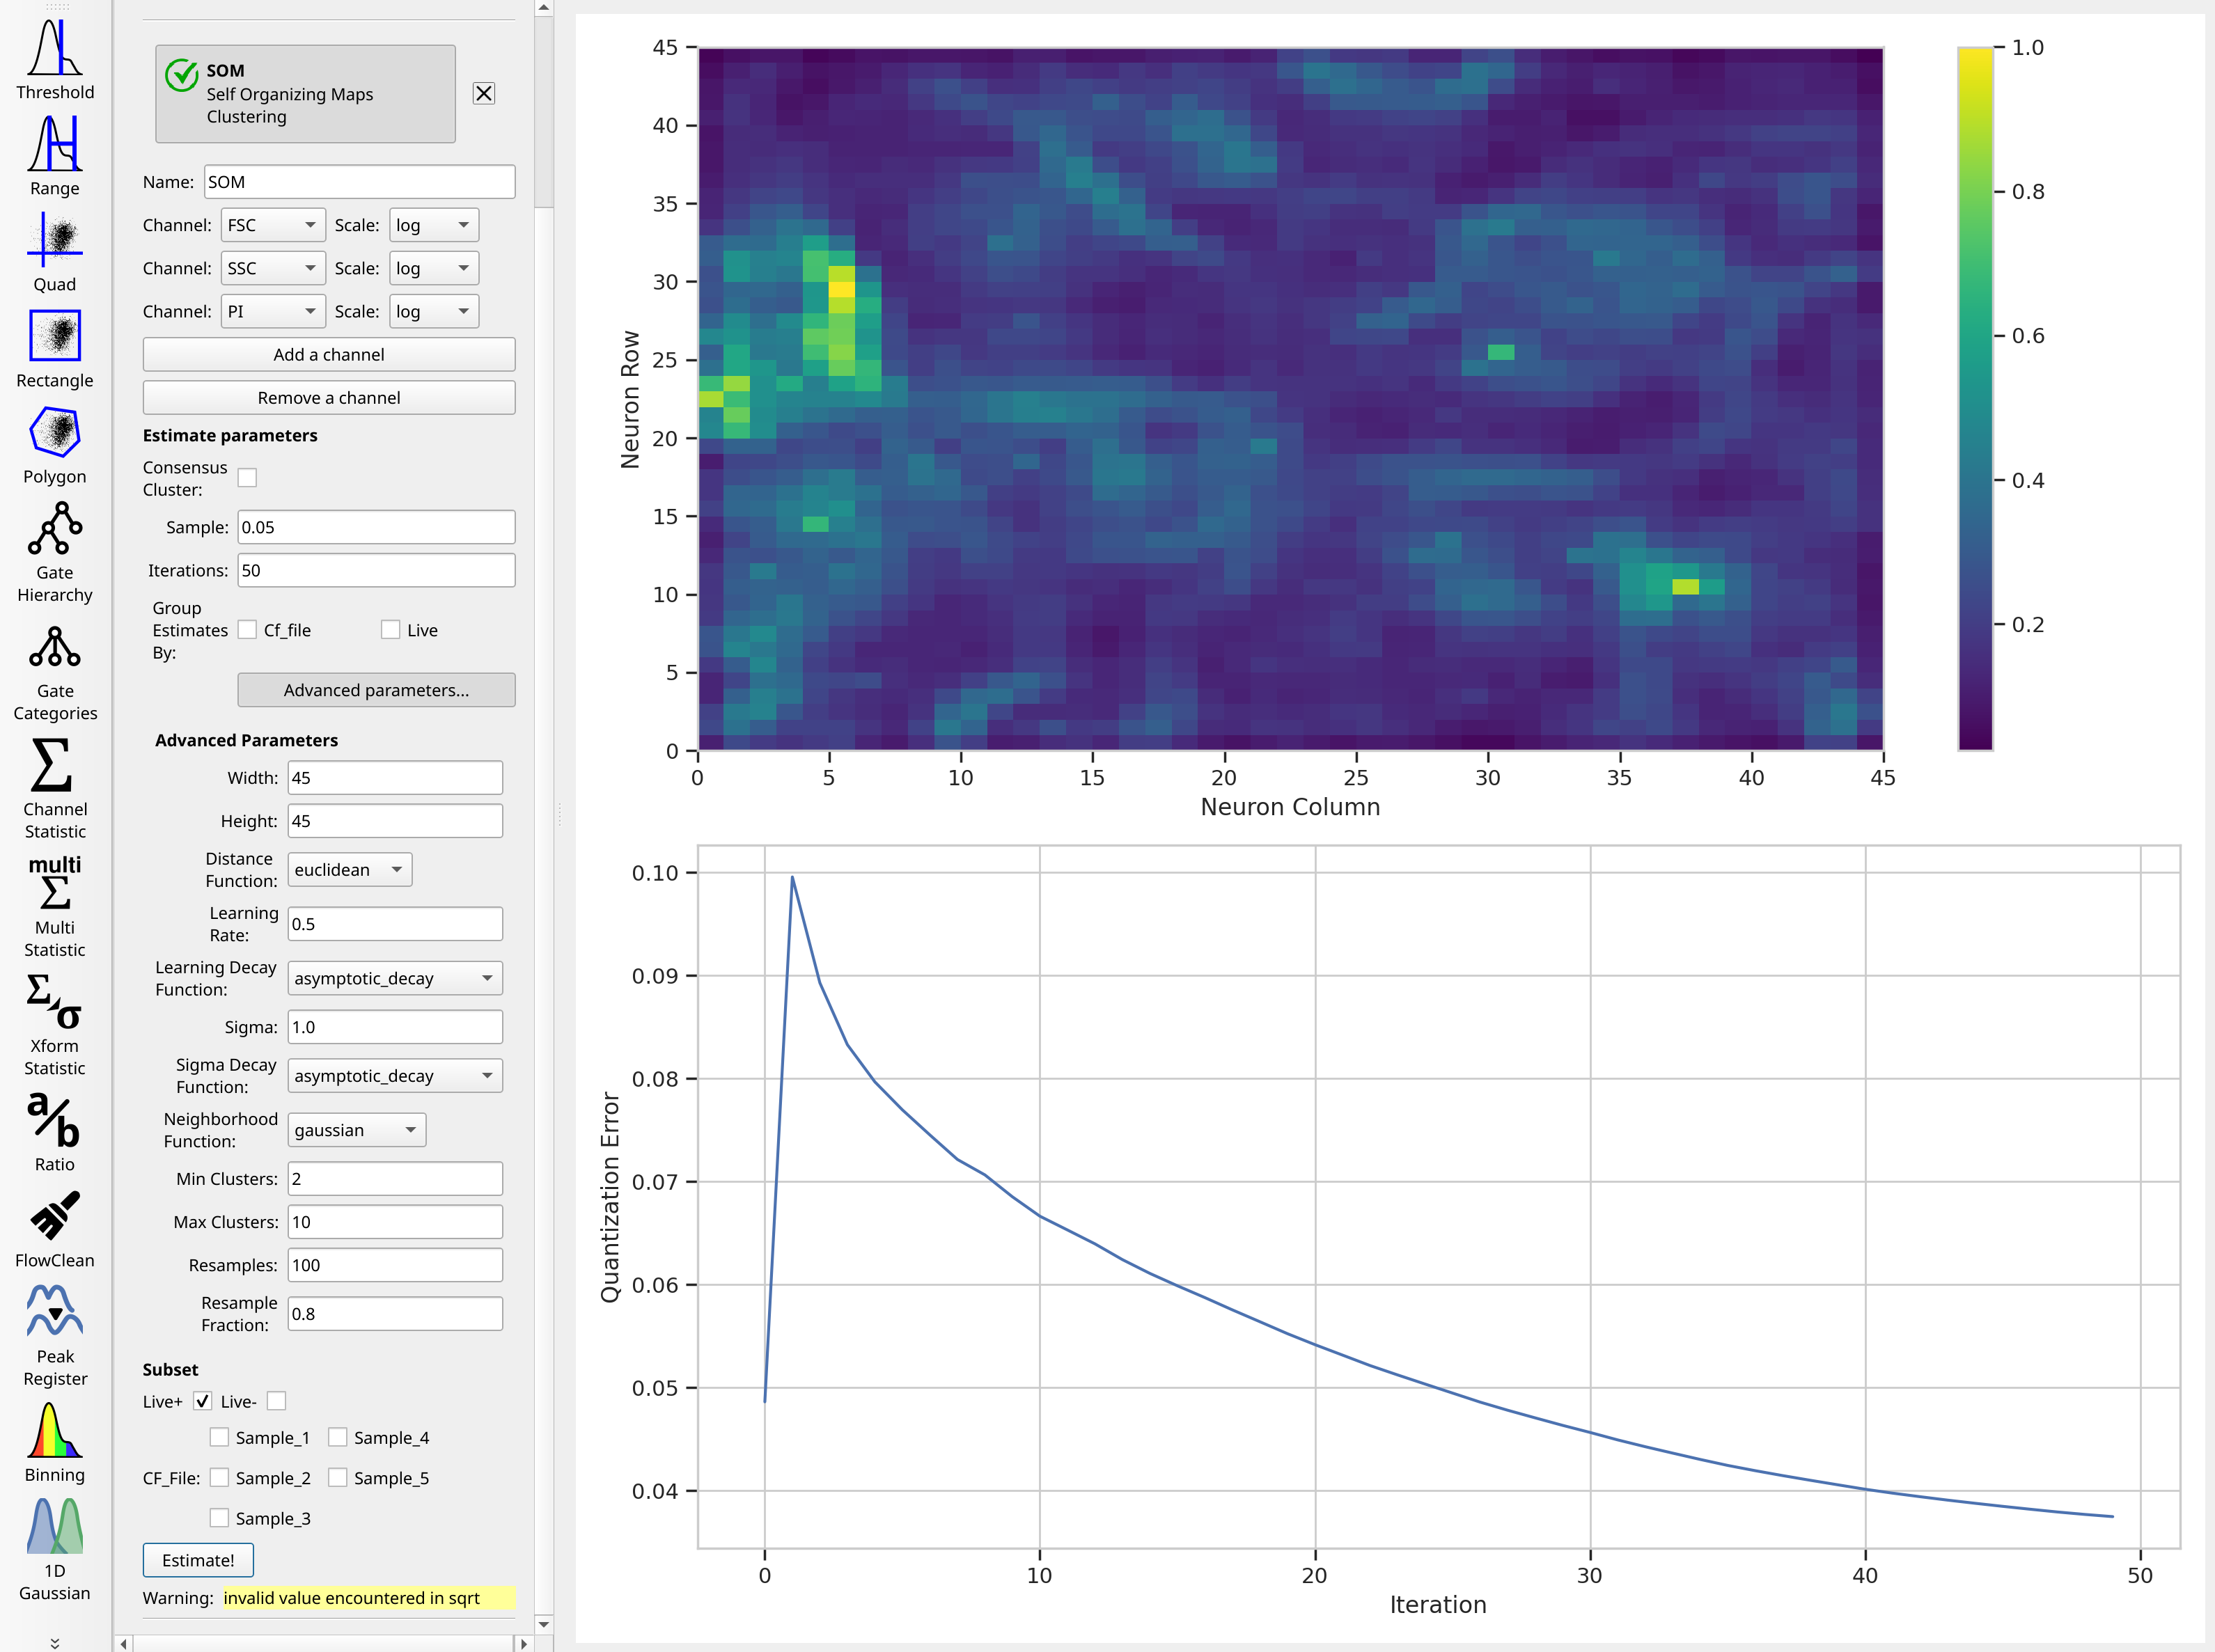Image resolution: width=2215 pixels, height=1652 pixels.
Task: Click the Iterations input field
Action: [x=376, y=570]
